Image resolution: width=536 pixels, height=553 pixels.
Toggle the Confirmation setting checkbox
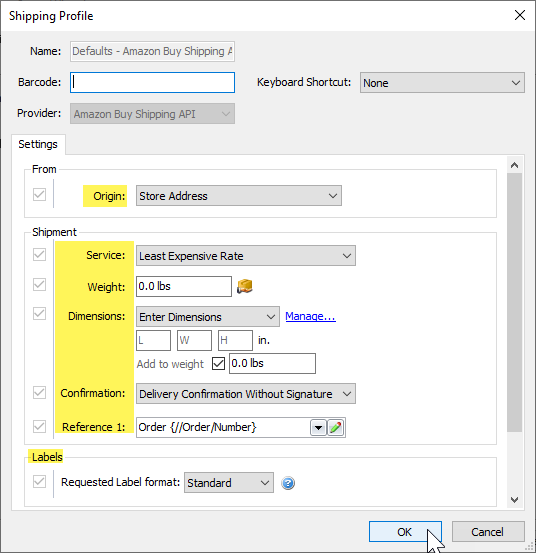tap(39, 392)
